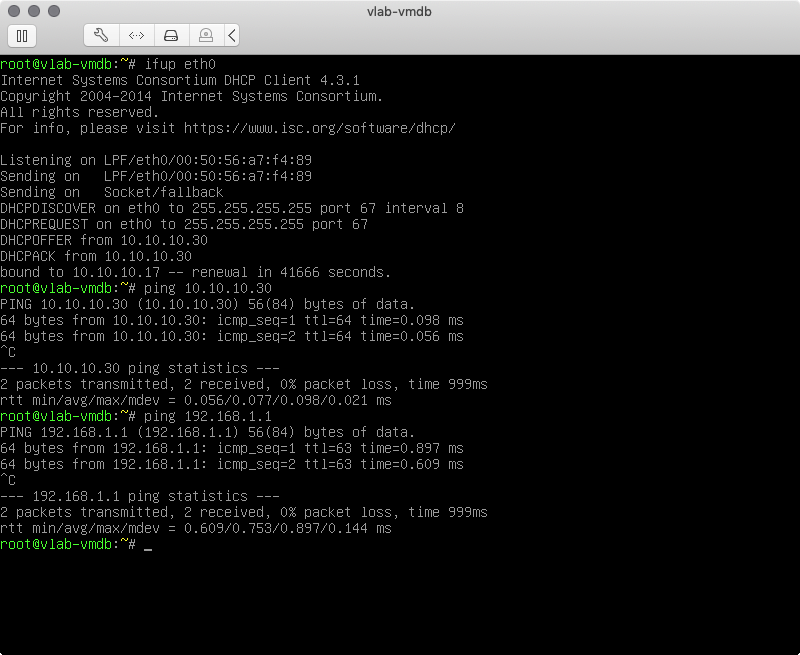Maximize the vlab-vmdb window

pos(53,11)
